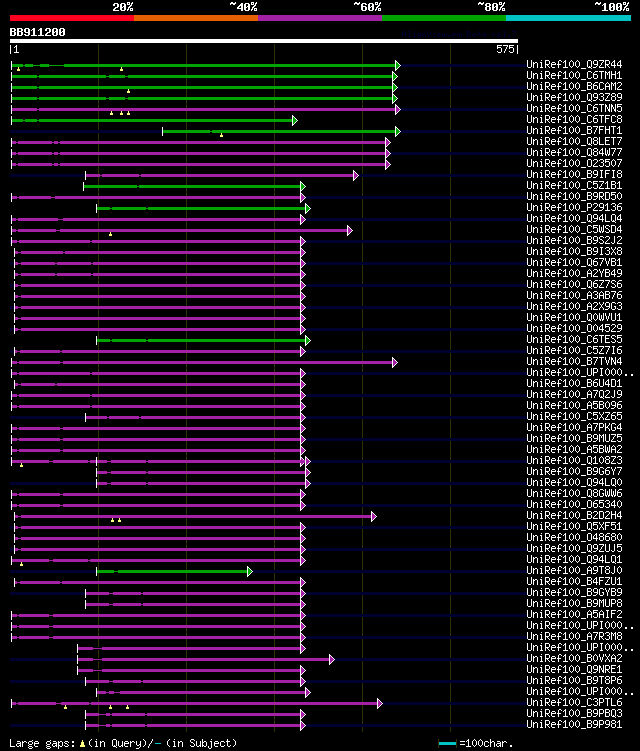Click the short green alignment bar for A9T8J0
Viewport: 640px width, 751px height.
[x=172, y=571]
